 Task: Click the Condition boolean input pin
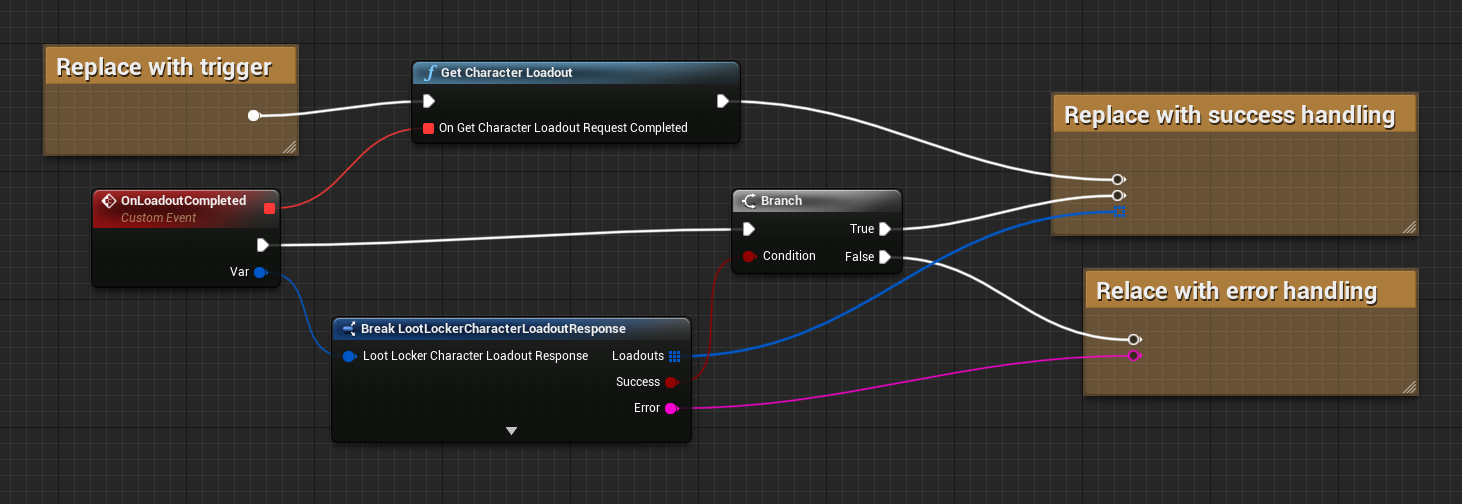[748, 257]
